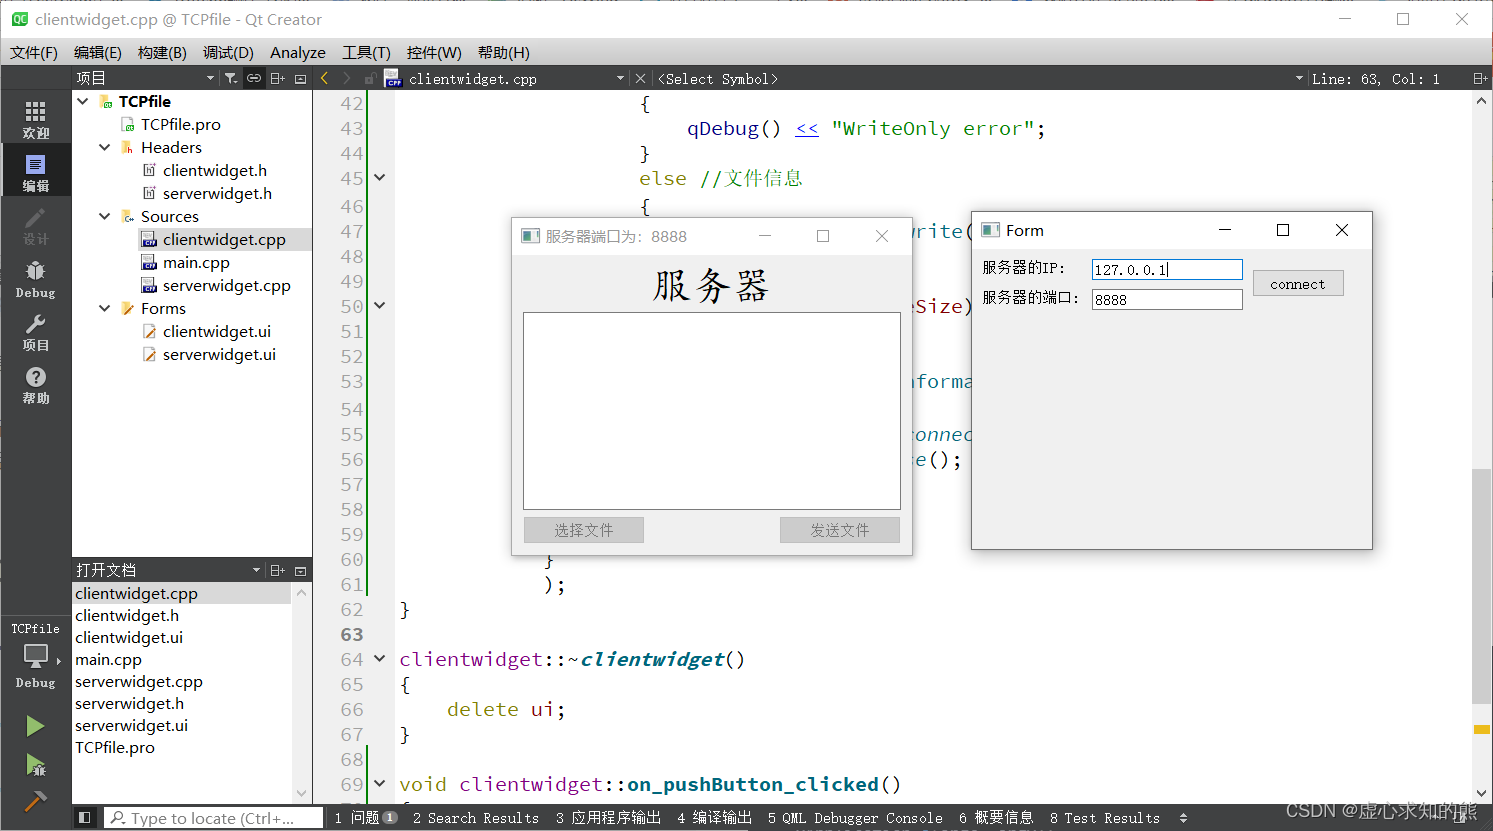Select serverwidget.ui in open documents list
The image size is (1493, 831).
point(131,725)
